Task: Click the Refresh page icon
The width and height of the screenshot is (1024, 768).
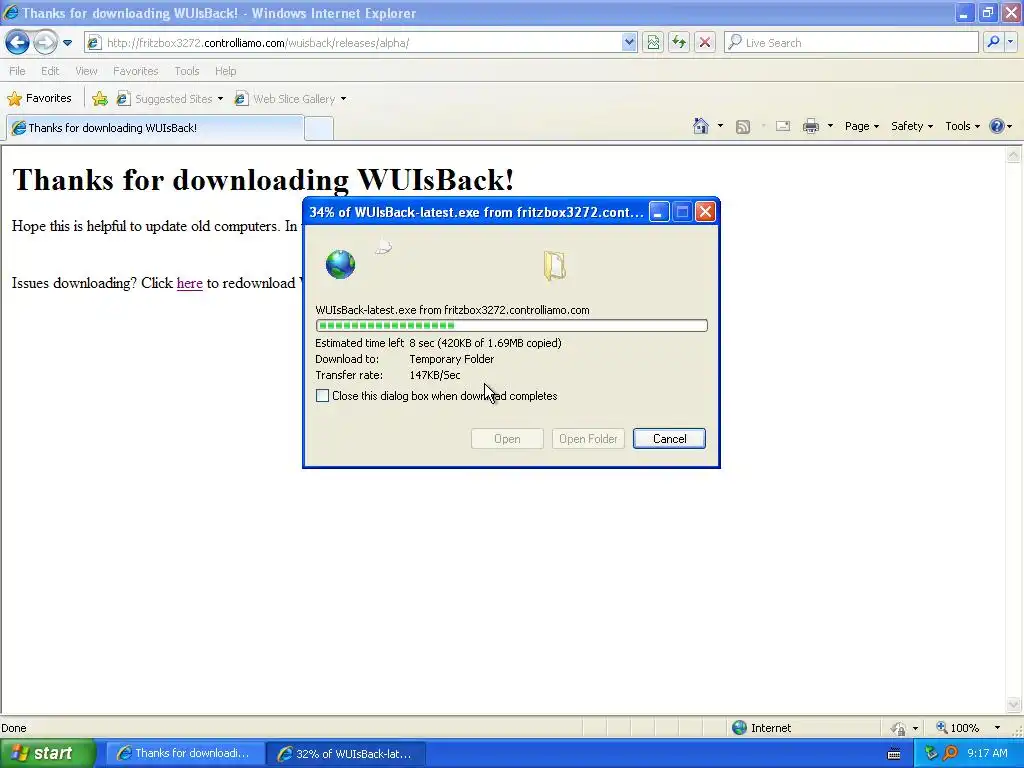Action: tap(679, 43)
